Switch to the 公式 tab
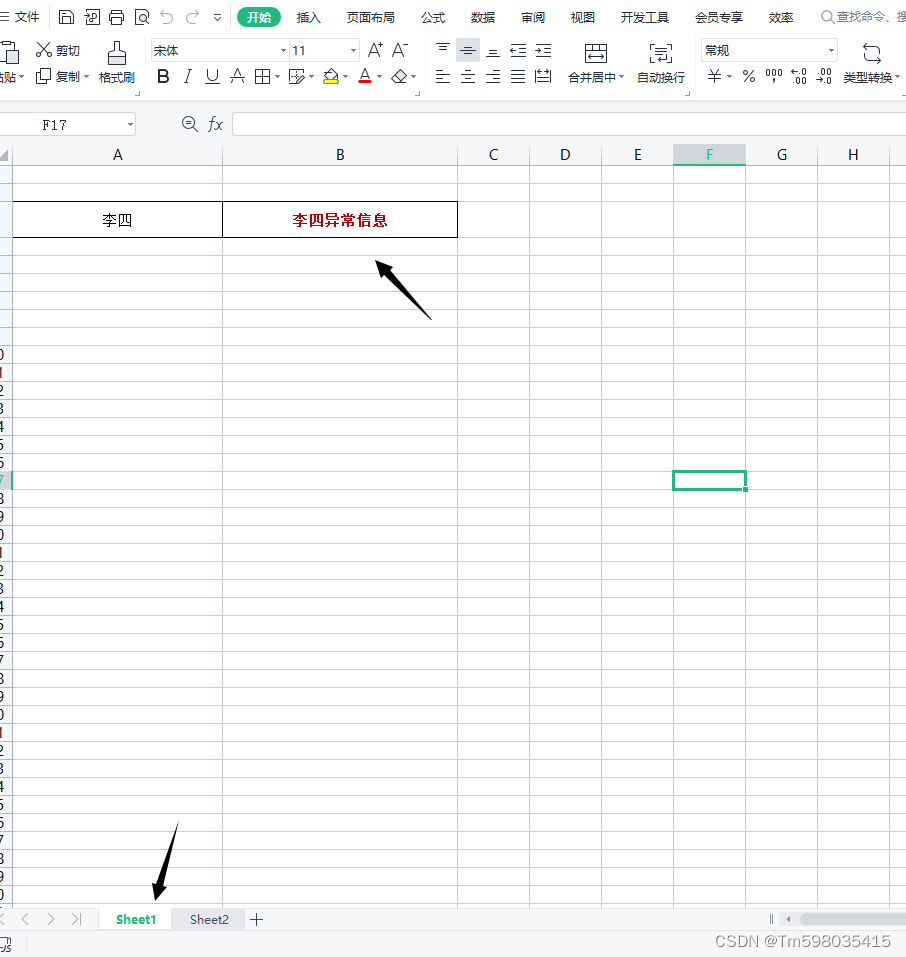This screenshot has width=906, height=957. click(x=433, y=17)
